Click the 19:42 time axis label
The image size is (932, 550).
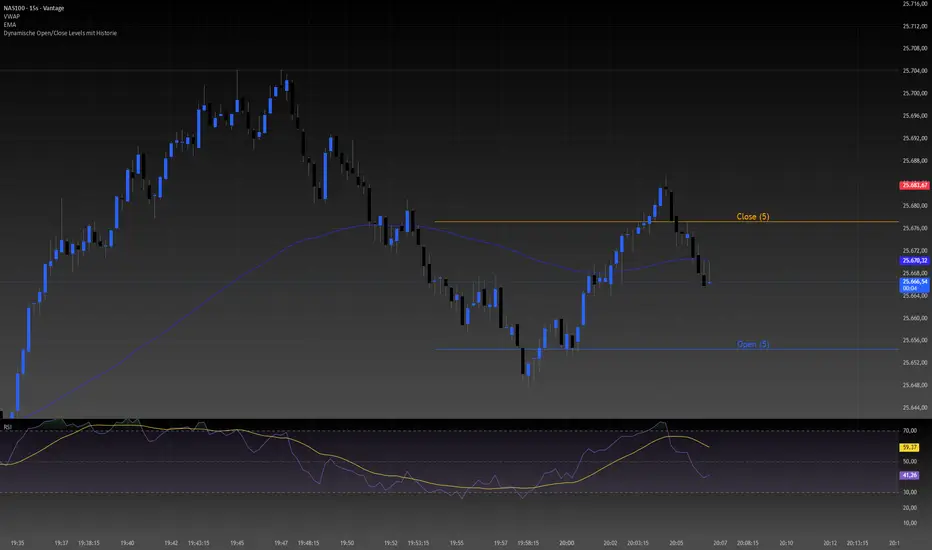[171, 543]
